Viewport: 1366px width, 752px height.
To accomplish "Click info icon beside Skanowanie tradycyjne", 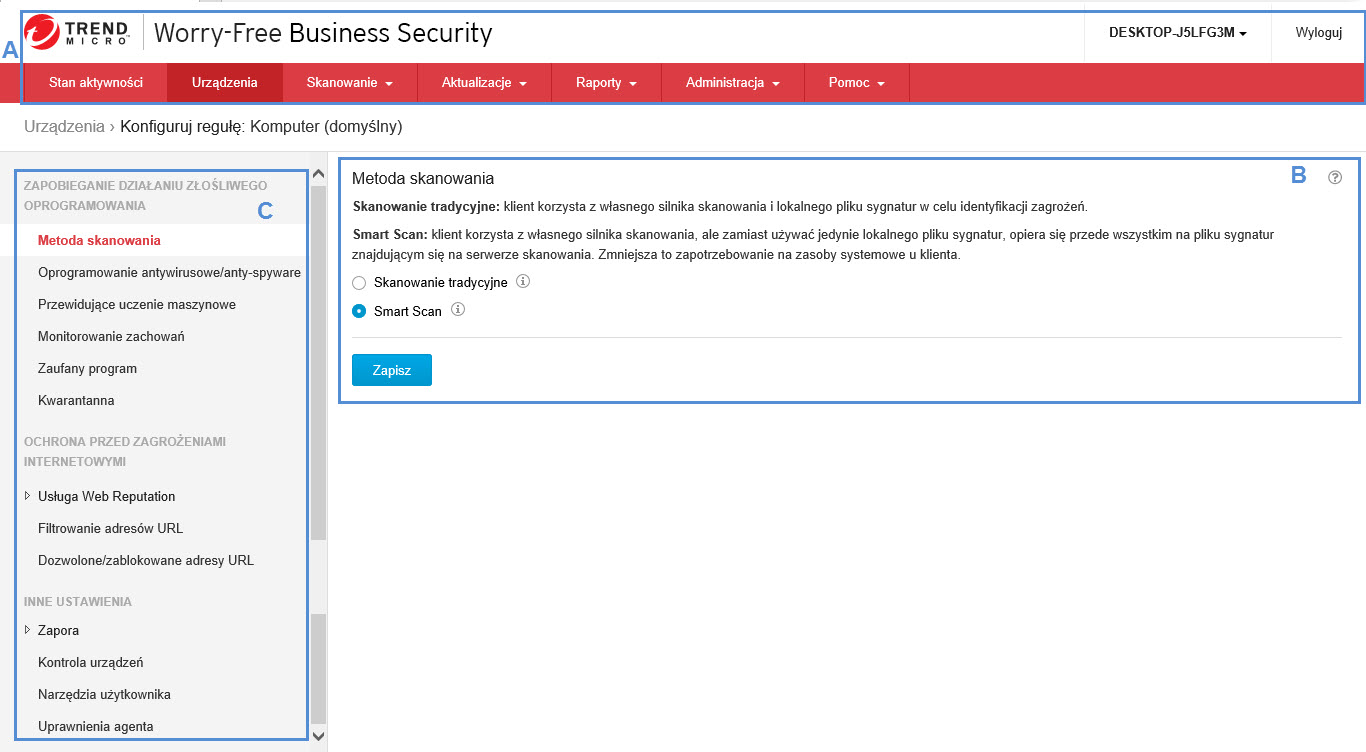I will (x=523, y=282).
